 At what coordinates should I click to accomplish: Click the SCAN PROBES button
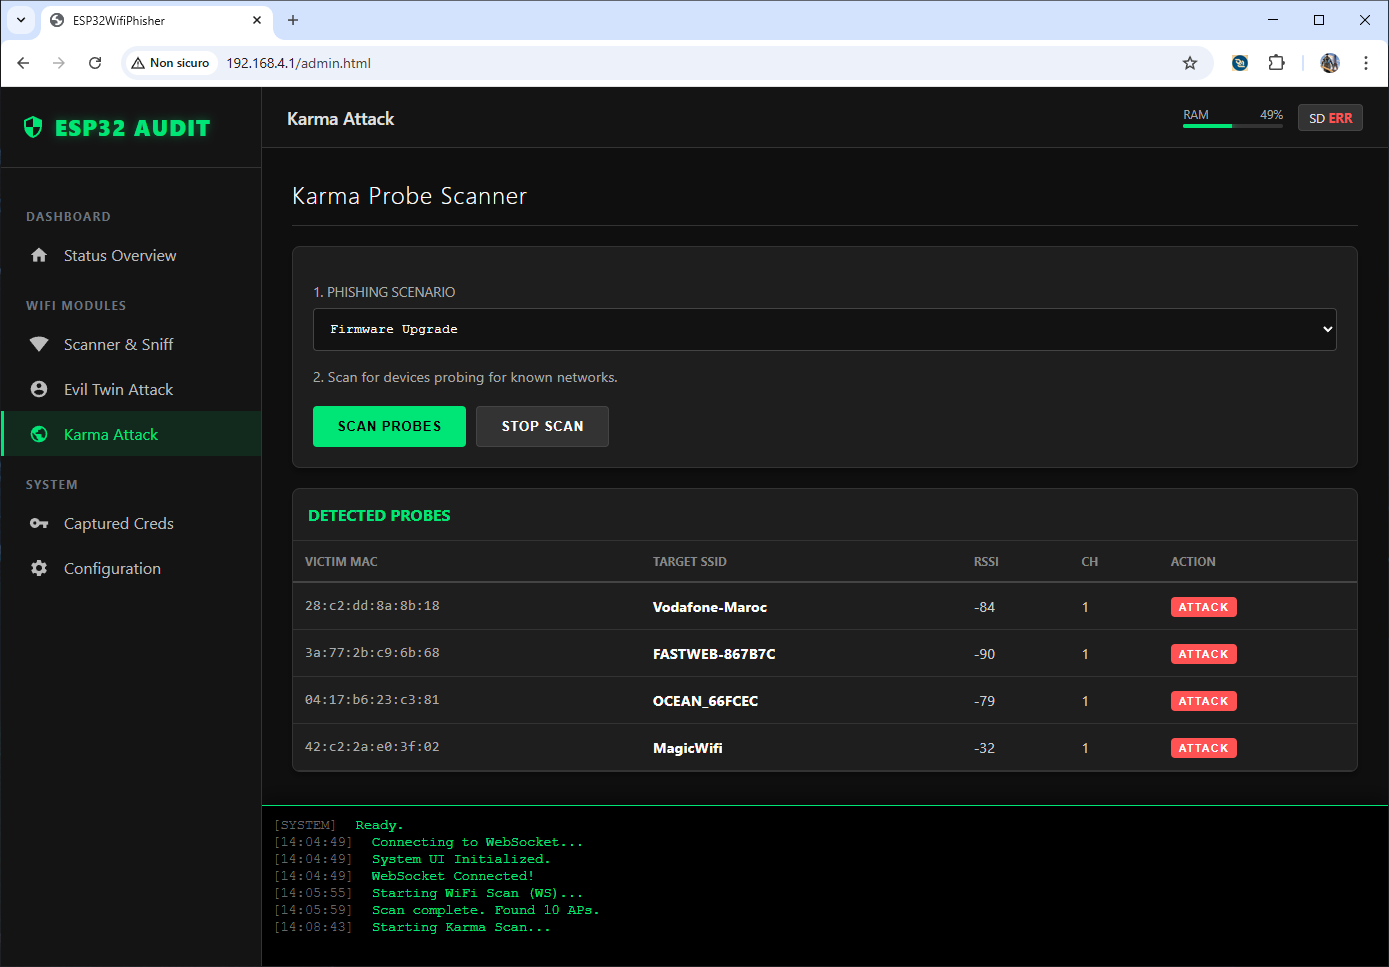(389, 426)
